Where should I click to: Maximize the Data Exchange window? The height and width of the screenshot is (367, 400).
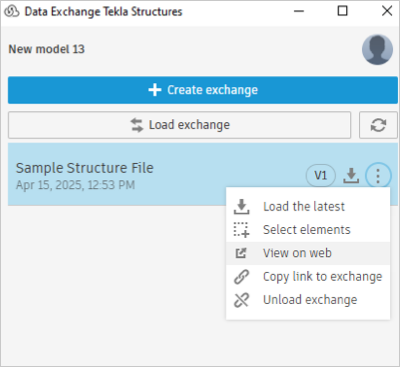343,11
